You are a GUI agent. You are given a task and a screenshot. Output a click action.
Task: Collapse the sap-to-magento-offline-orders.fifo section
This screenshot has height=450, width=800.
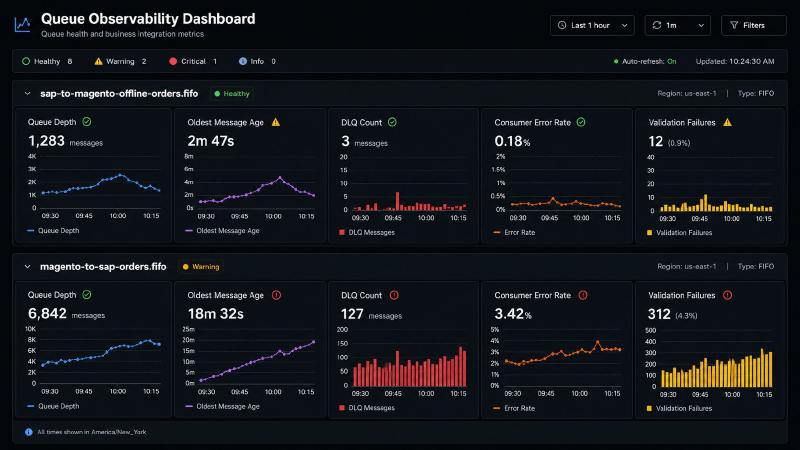click(28, 94)
